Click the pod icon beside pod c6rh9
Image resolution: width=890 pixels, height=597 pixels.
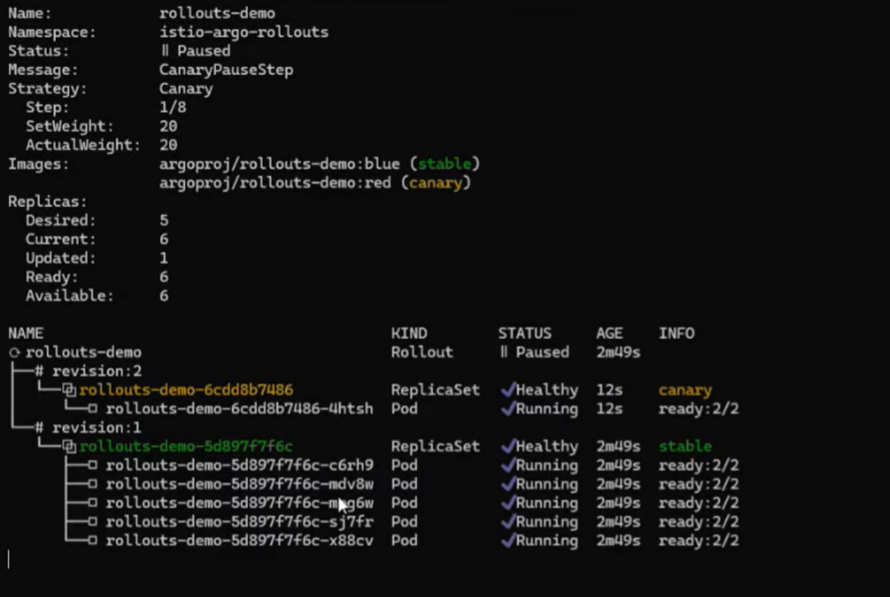coord(92,465)
